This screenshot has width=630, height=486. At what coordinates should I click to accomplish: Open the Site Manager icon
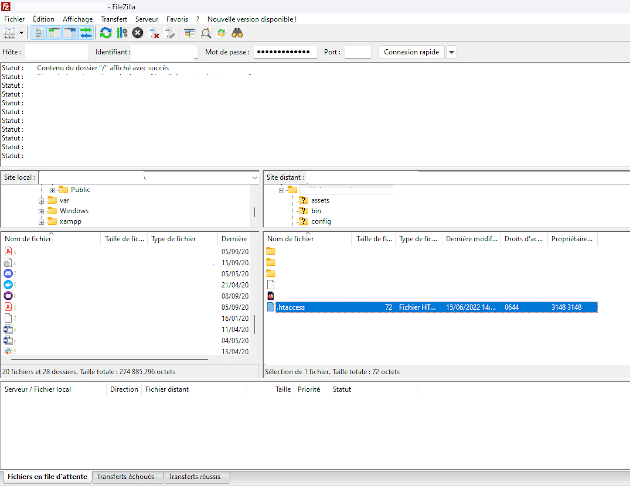click(x=11, y=33)
